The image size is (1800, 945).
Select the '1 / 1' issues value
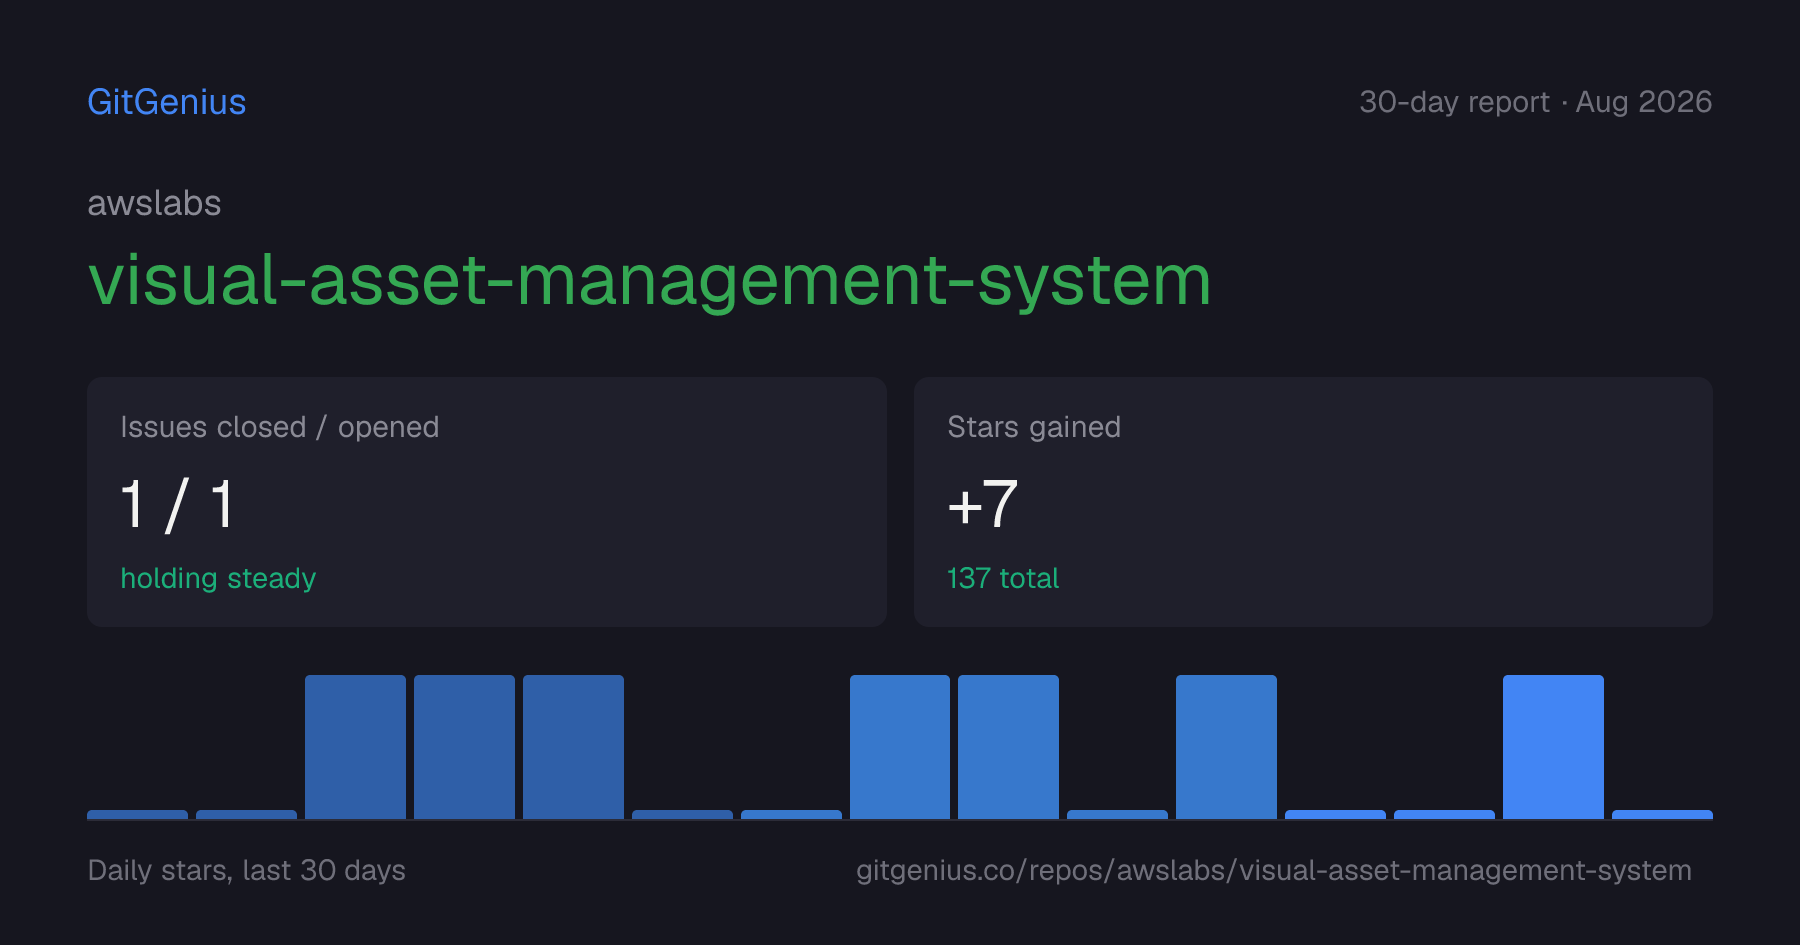pos(177,504)
